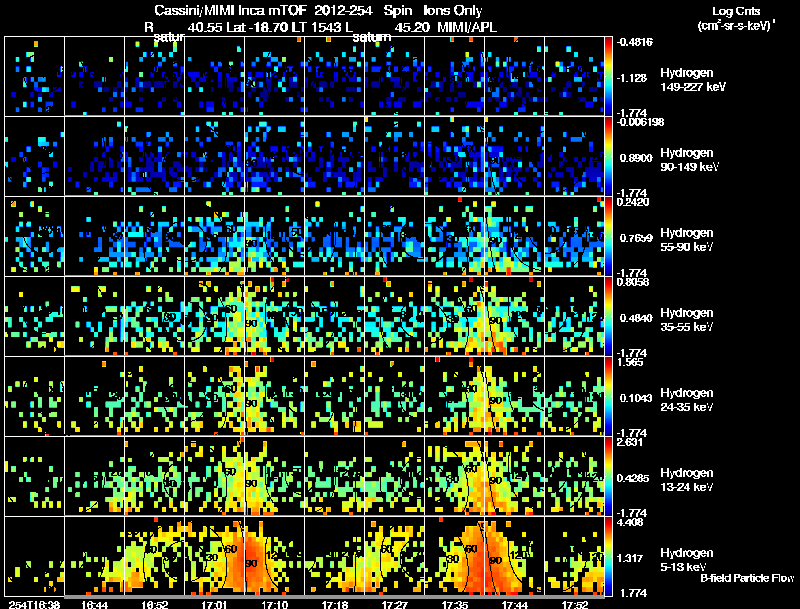Open the 5-13 keV image panel at 17:52
The height and width of the screenshot is (609, 800).
pyautogui.click(x=574, y=556)
